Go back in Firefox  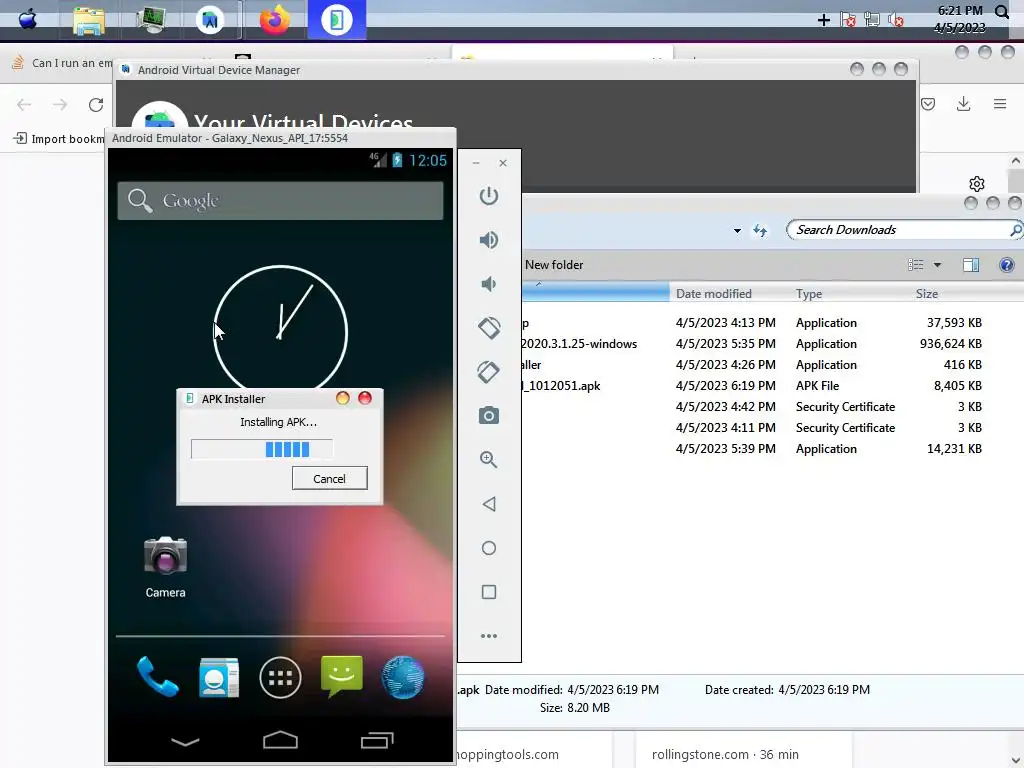tap(24, 104)
